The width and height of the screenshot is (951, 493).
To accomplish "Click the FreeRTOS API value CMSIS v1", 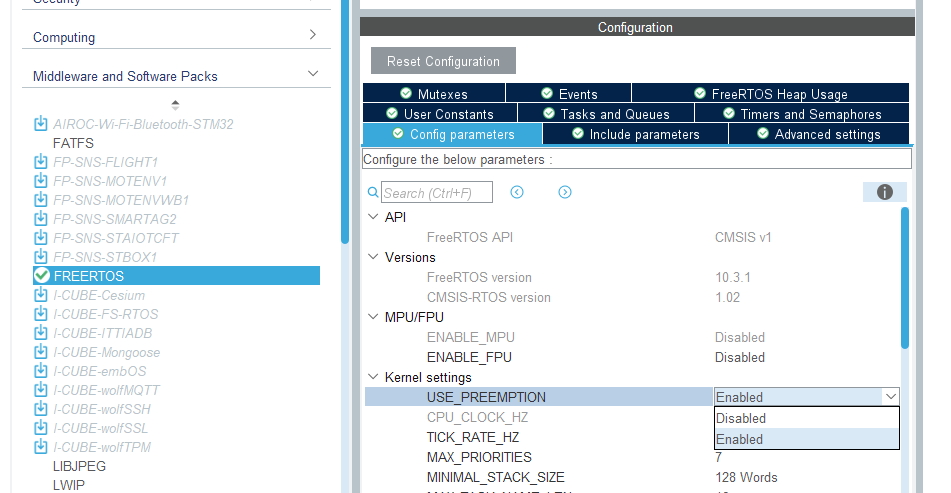I will pos(743,237).
